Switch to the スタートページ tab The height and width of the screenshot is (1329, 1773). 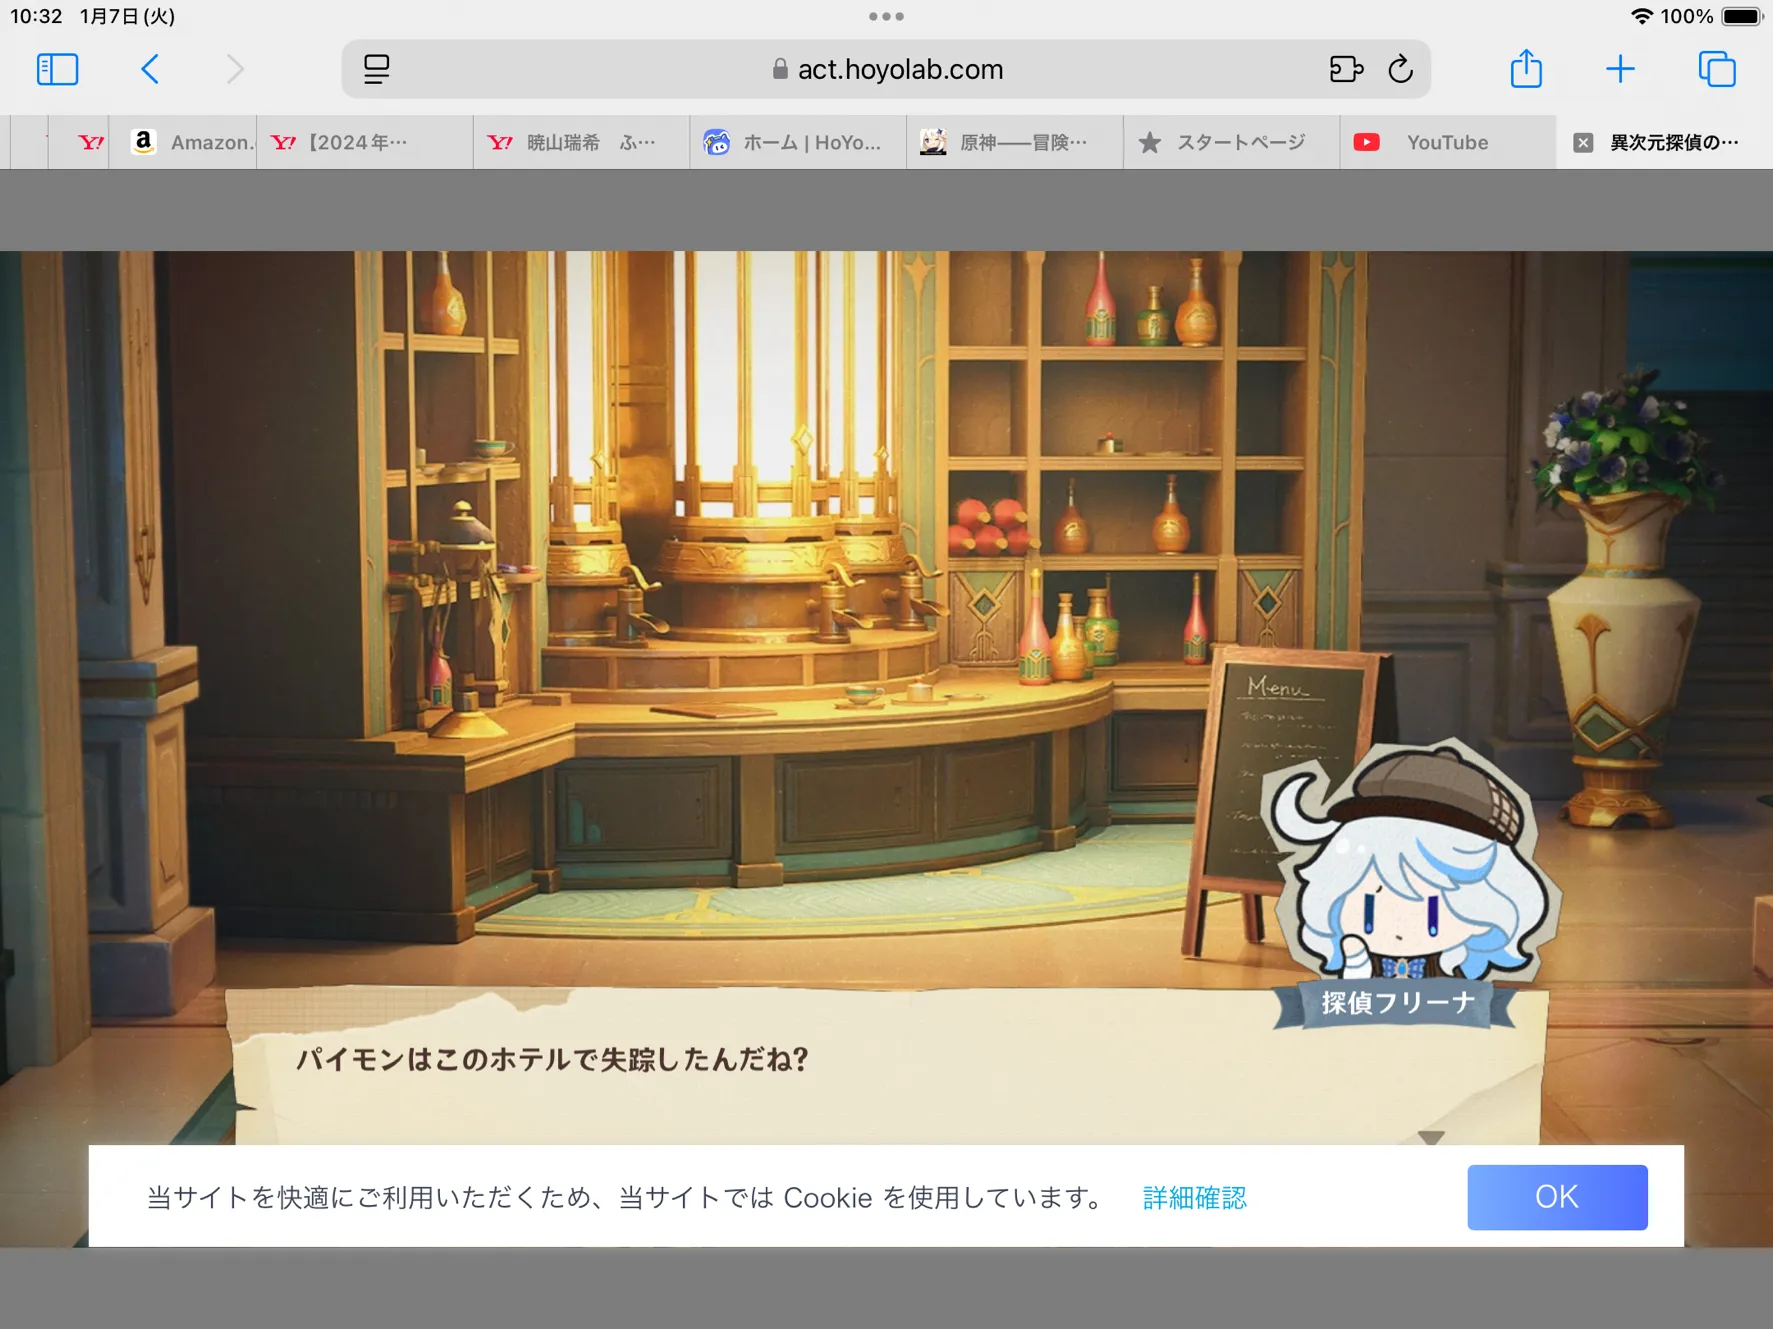click(x=1232, y=142)
